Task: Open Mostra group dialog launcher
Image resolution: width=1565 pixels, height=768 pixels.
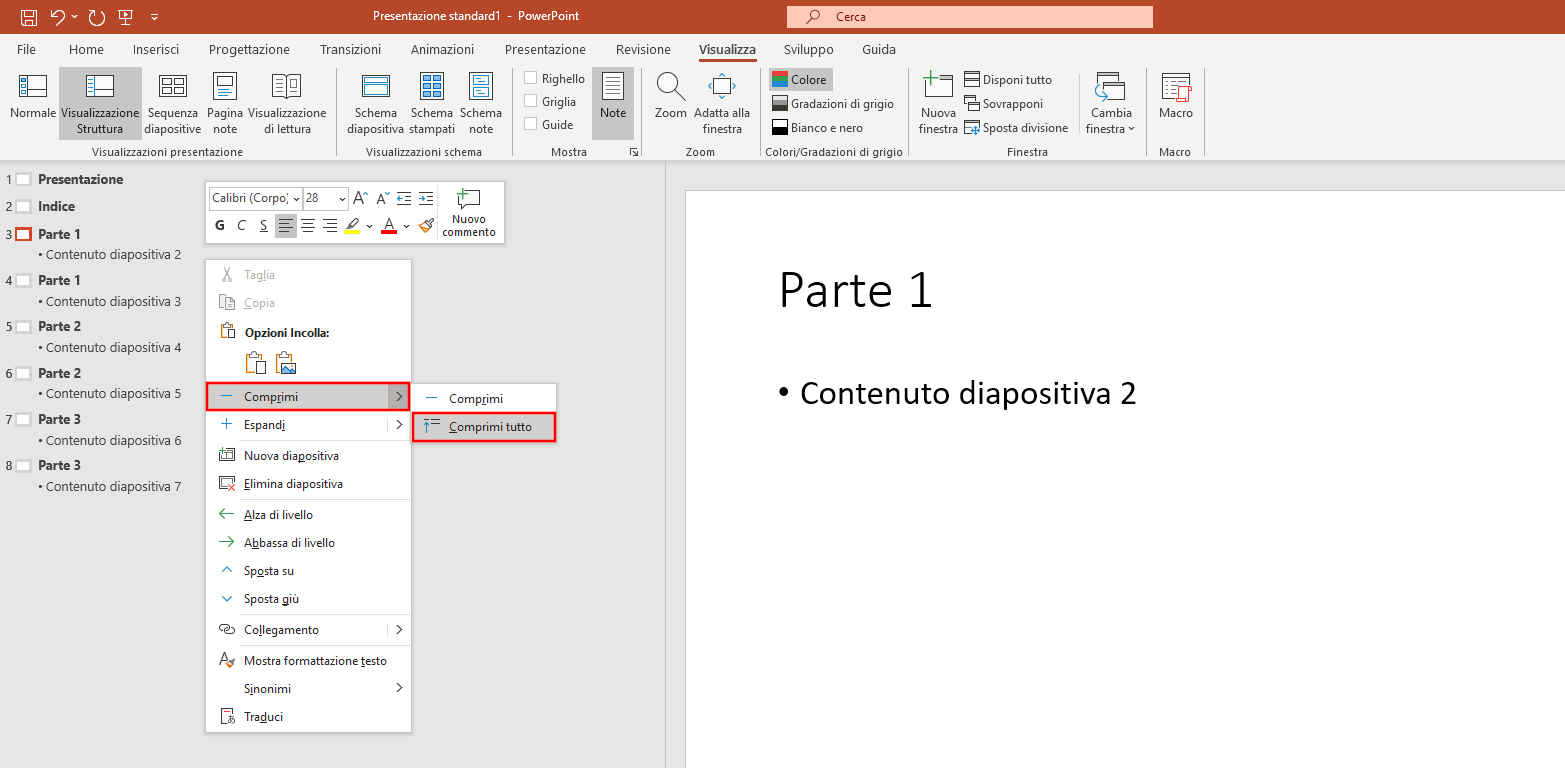Action: click(633, 152)
